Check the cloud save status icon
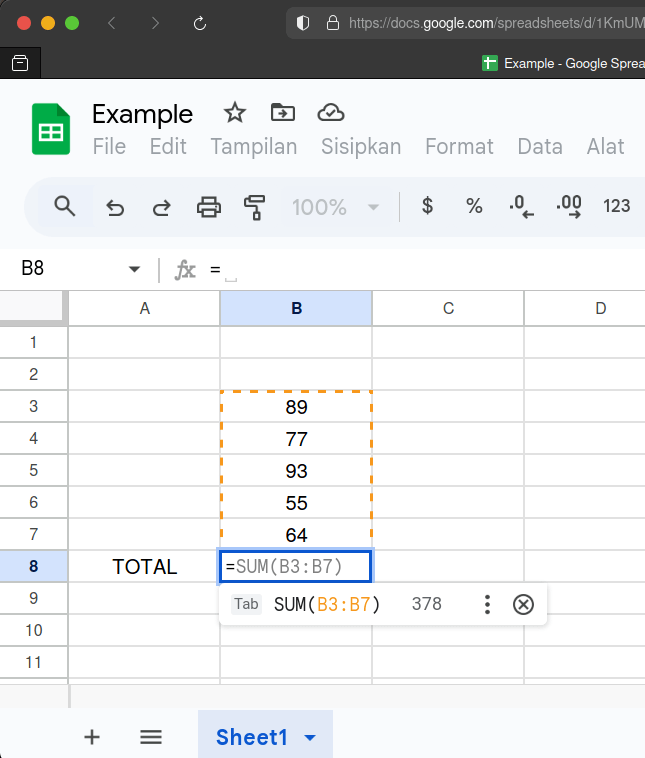Viewport: 645px width, 758px height. (x=331, y=113)
